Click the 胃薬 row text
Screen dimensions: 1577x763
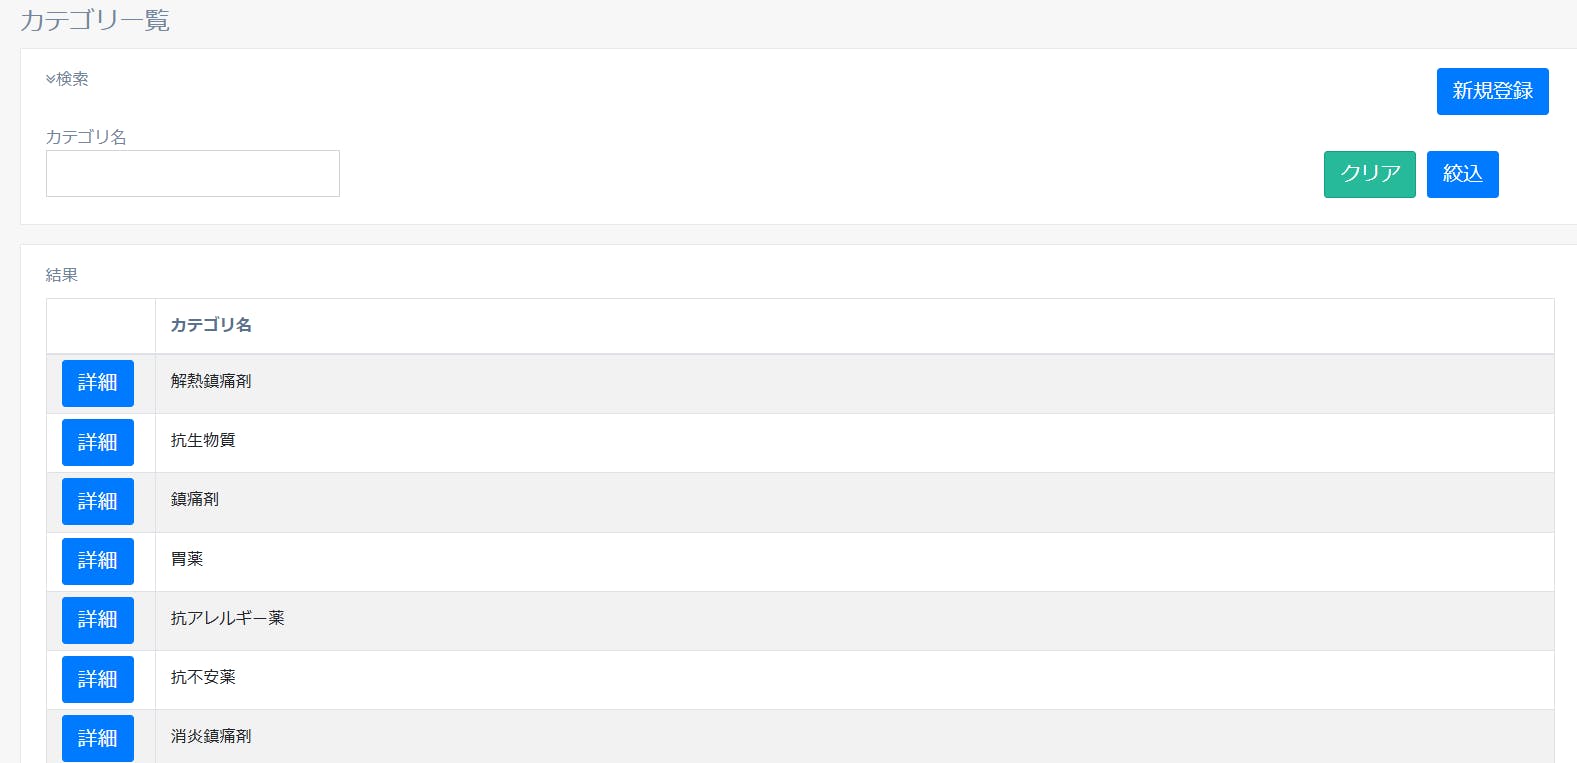[187, 559]
